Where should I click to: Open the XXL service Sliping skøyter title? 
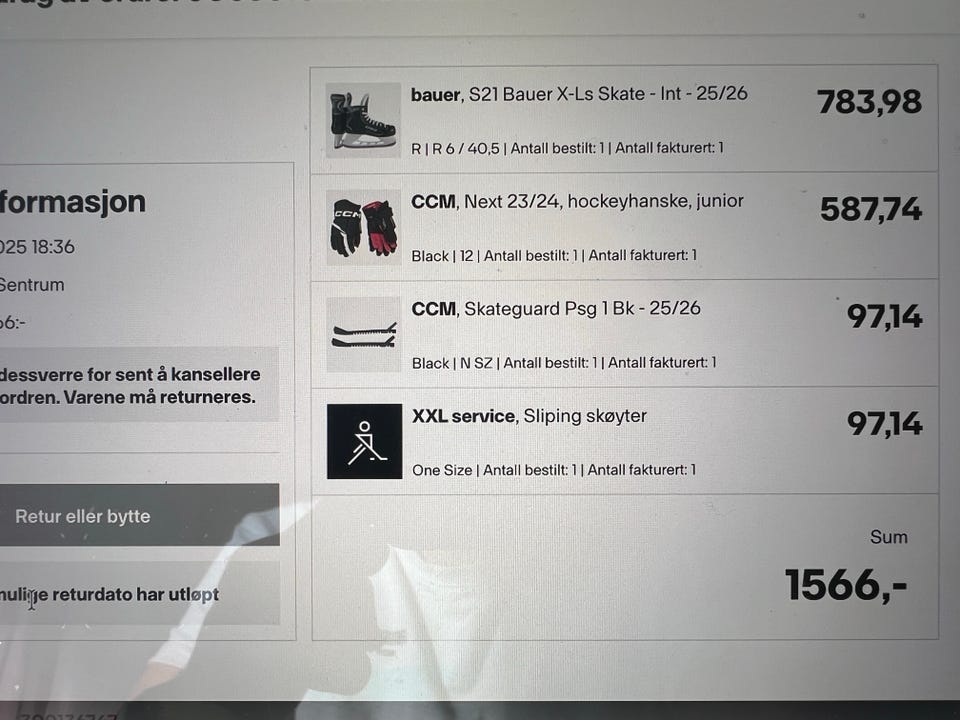pos(529,416)
